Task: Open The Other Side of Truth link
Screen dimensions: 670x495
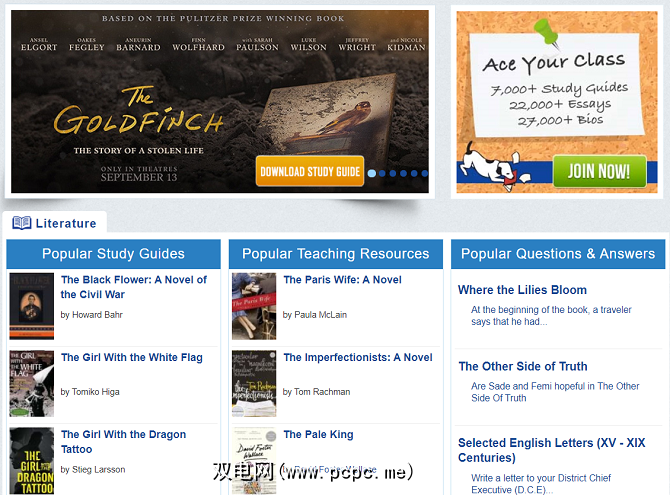Action: [523, 366]
